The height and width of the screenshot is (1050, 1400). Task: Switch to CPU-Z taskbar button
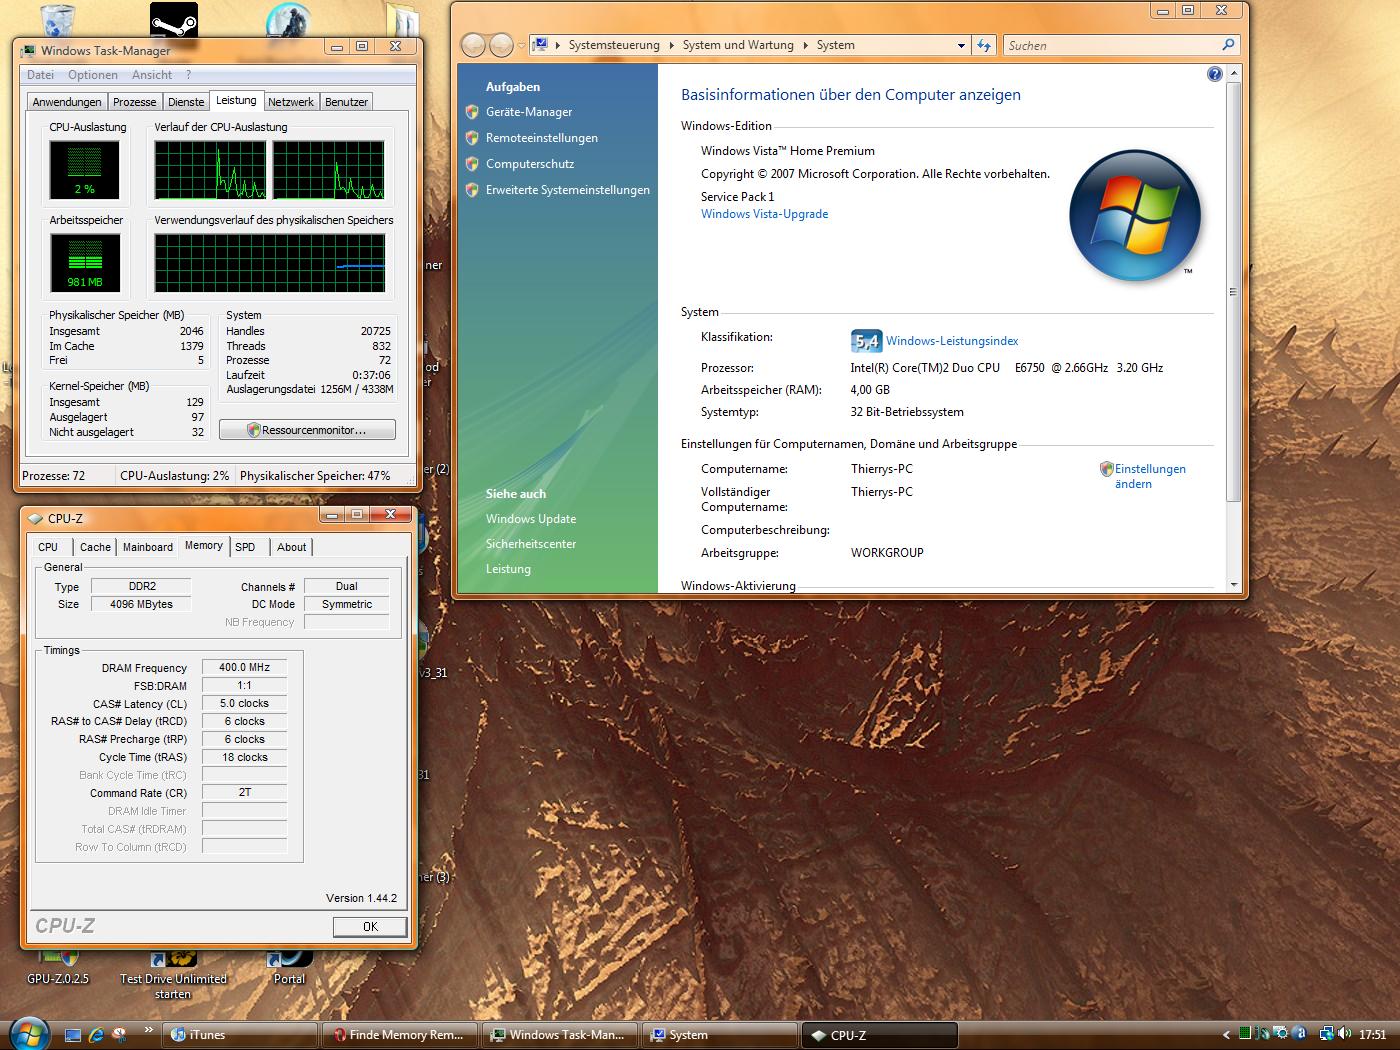(880, 1035)
